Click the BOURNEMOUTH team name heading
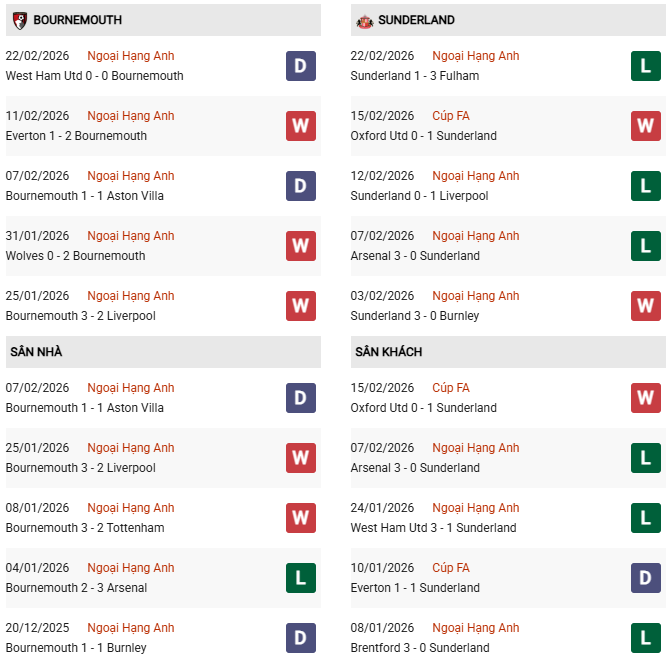This screenshot has width=669, height=663. (78, 20)
